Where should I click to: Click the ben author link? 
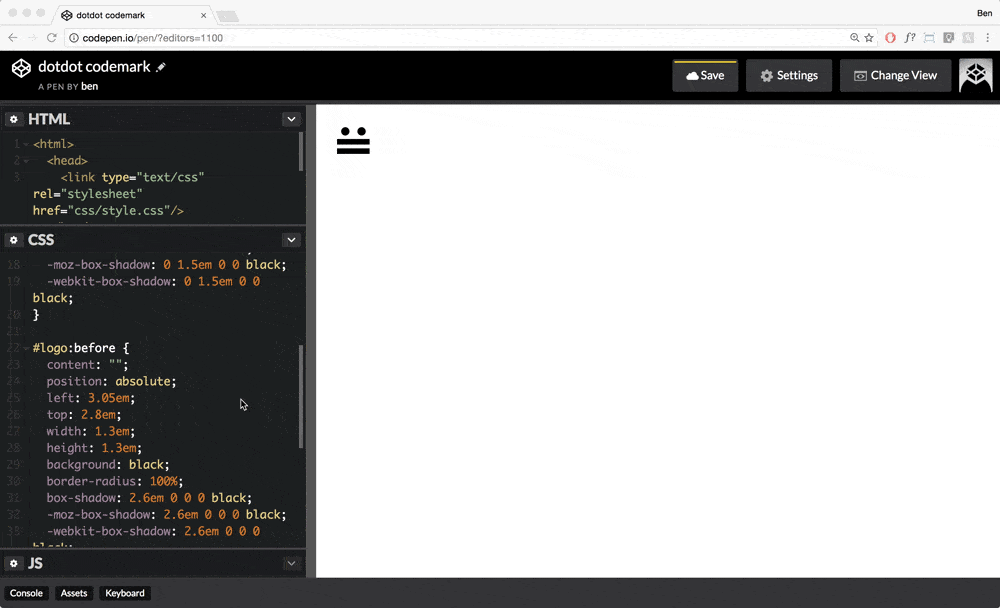tap(89, 86)
